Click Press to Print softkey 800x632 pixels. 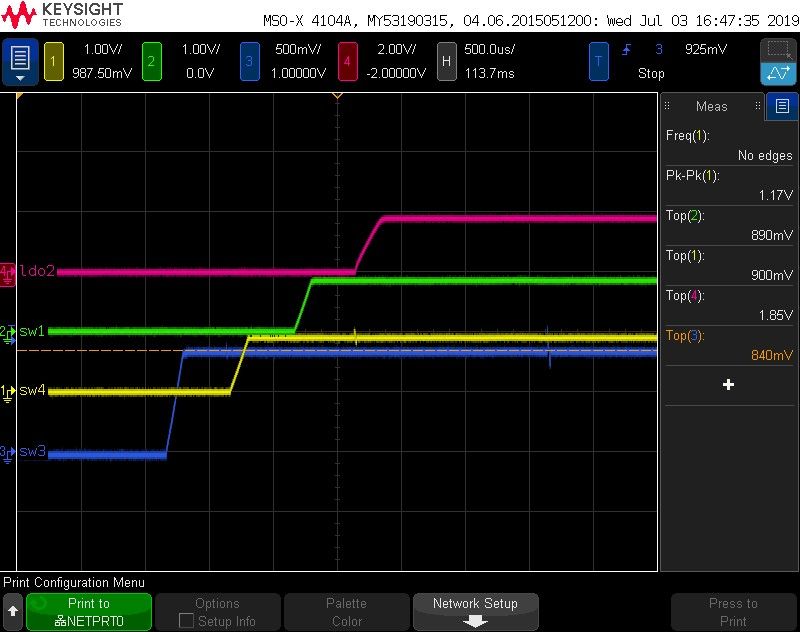pyautogui.click(x=734, y=612)
